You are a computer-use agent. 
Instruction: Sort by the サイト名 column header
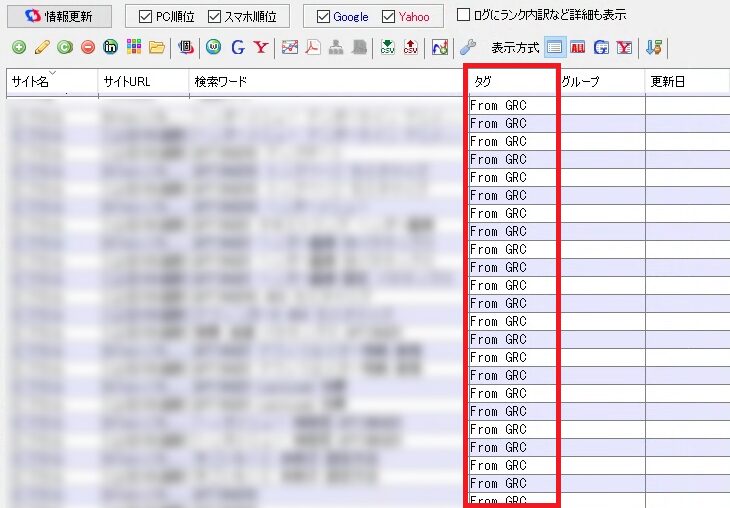tap(52, 82)
